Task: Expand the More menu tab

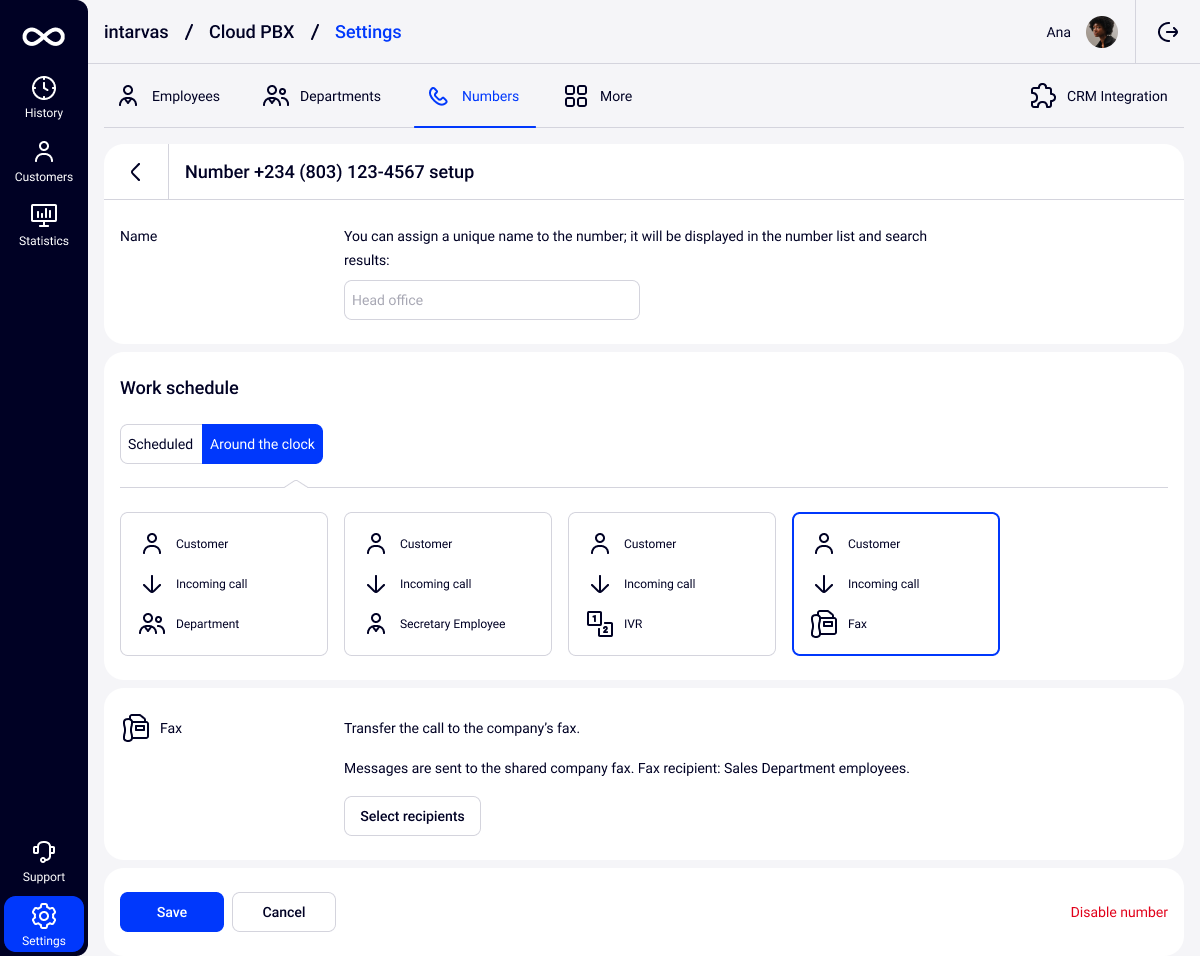Action: pos(598,96)
